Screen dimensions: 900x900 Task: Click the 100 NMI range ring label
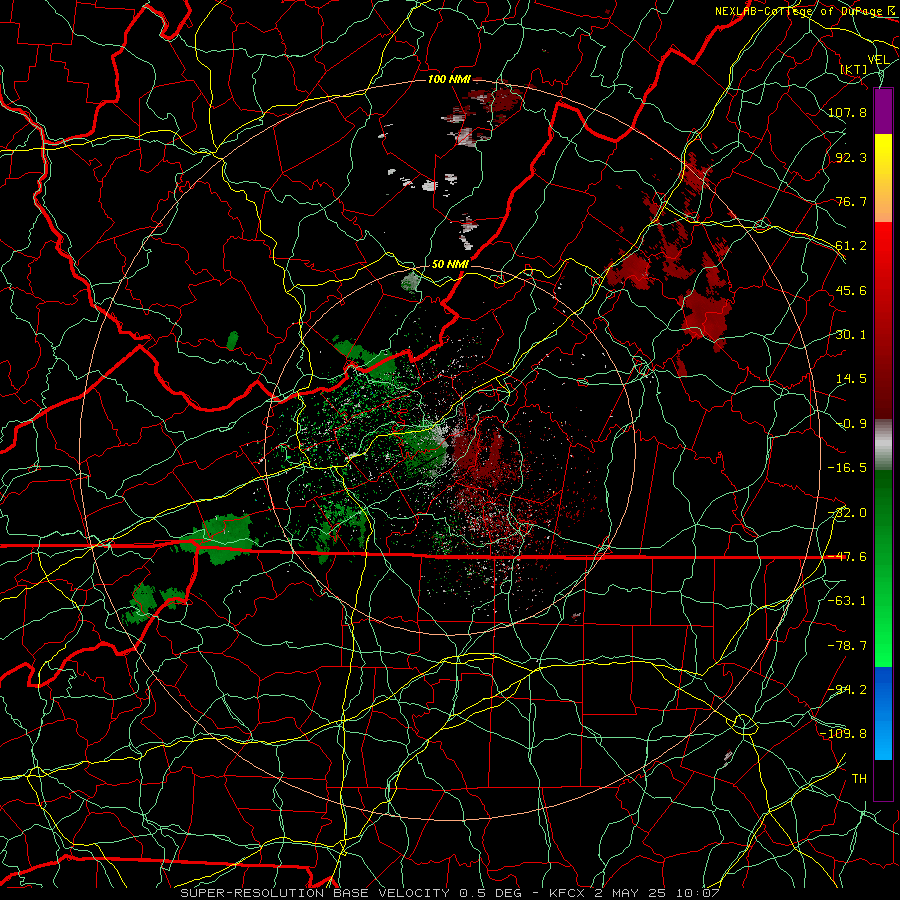point(449,79)
